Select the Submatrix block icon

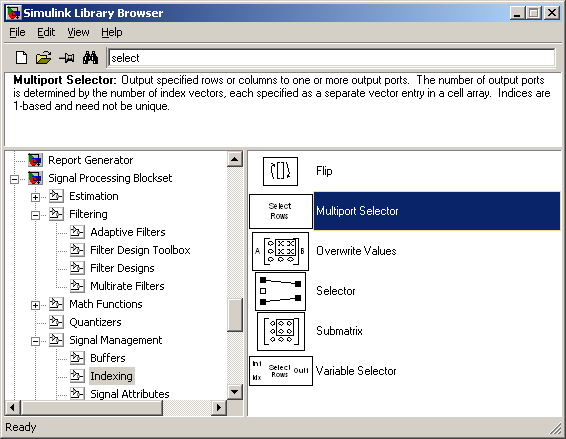tap(280, 331)
